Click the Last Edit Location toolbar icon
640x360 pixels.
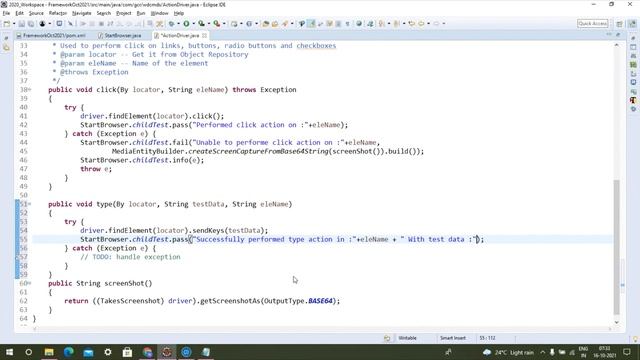pyautogui.click(x=411, y=24)
